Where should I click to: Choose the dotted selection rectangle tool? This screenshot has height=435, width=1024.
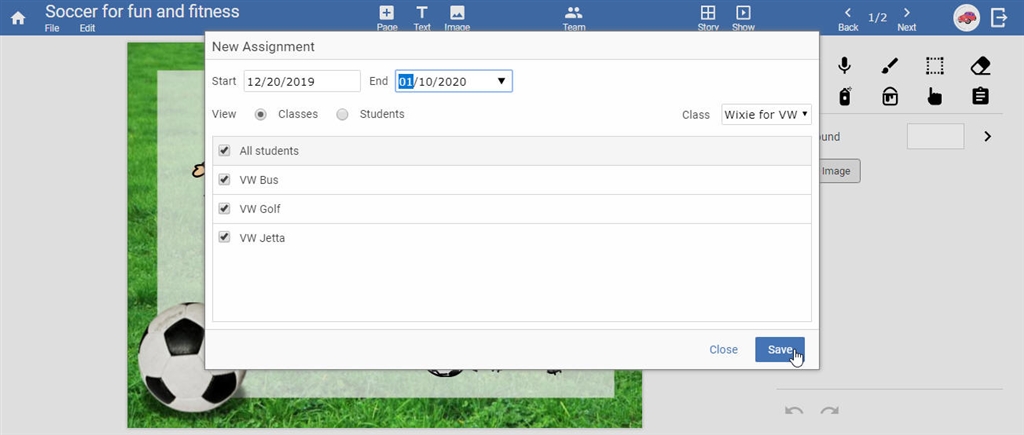click(x=935, y=65)
